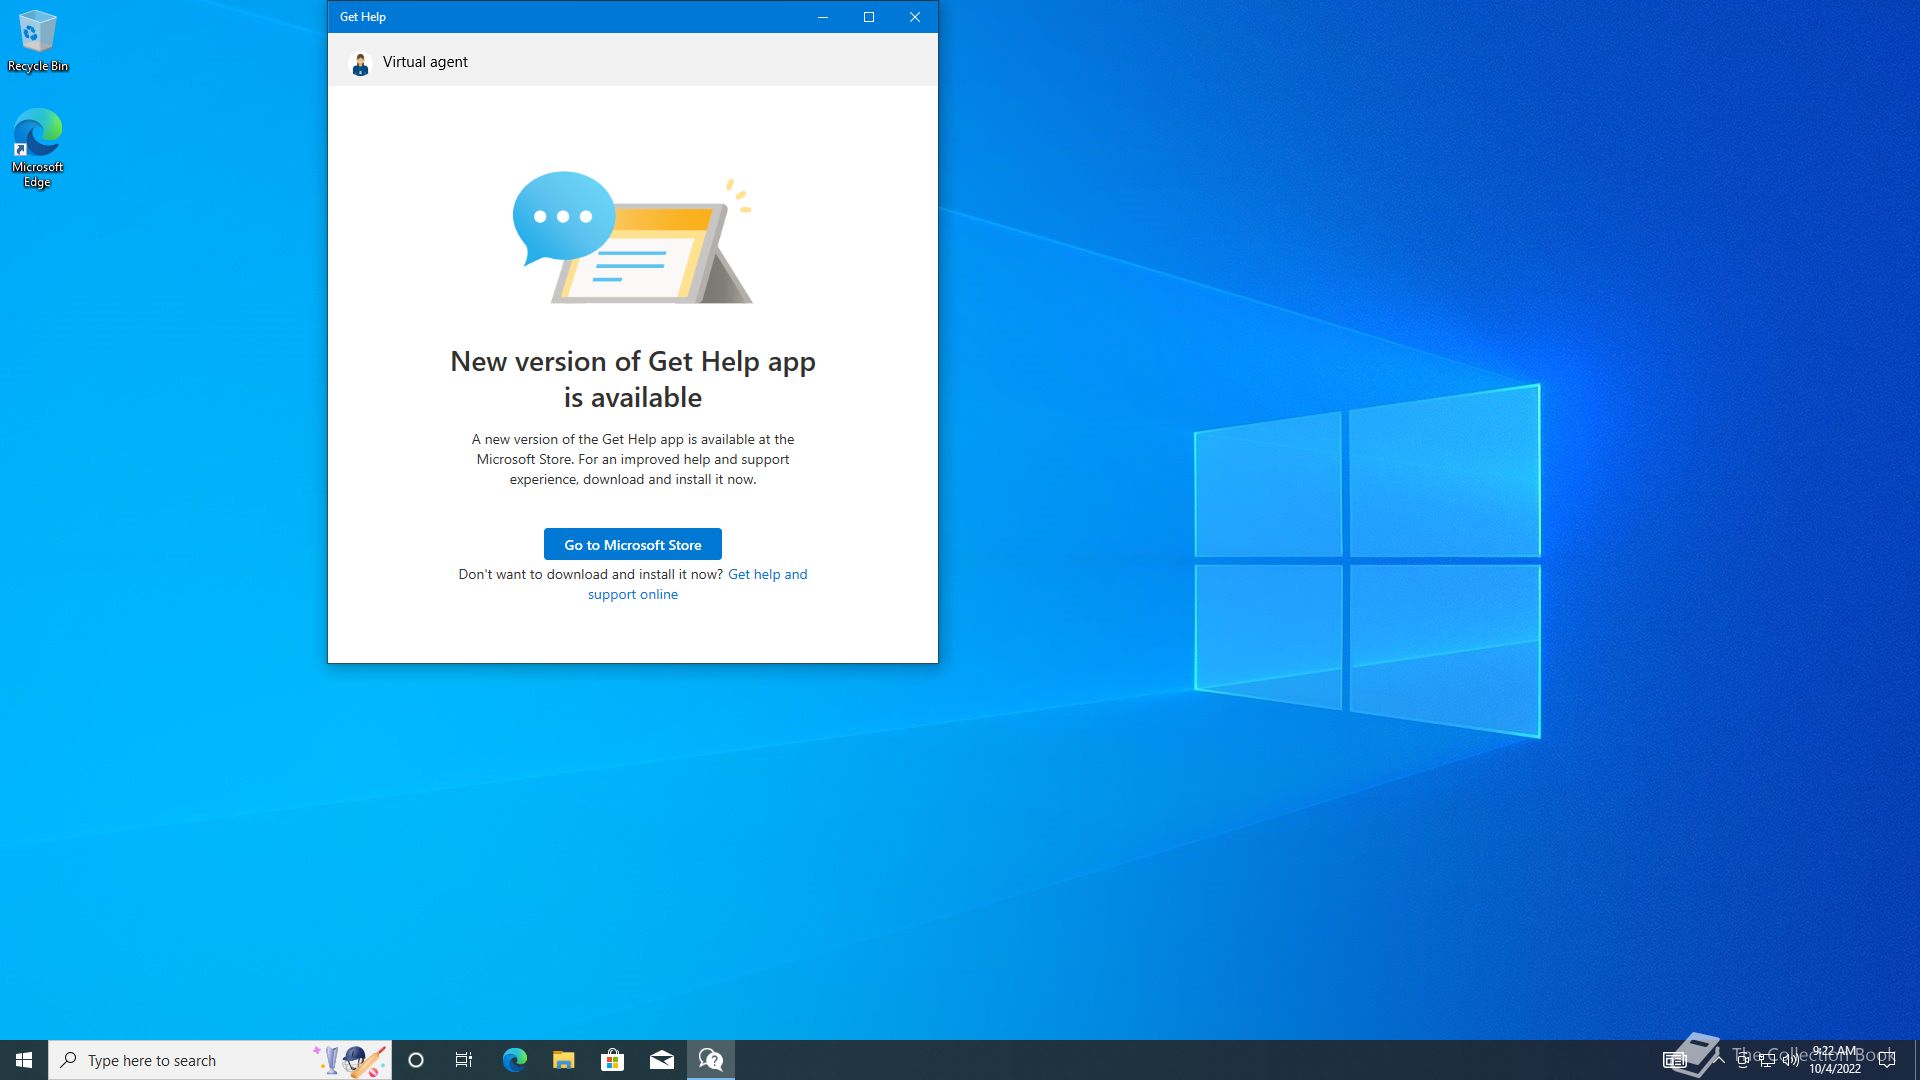
Task: Click the Virtual agent avatar icon
Action: tap(360, 63)
